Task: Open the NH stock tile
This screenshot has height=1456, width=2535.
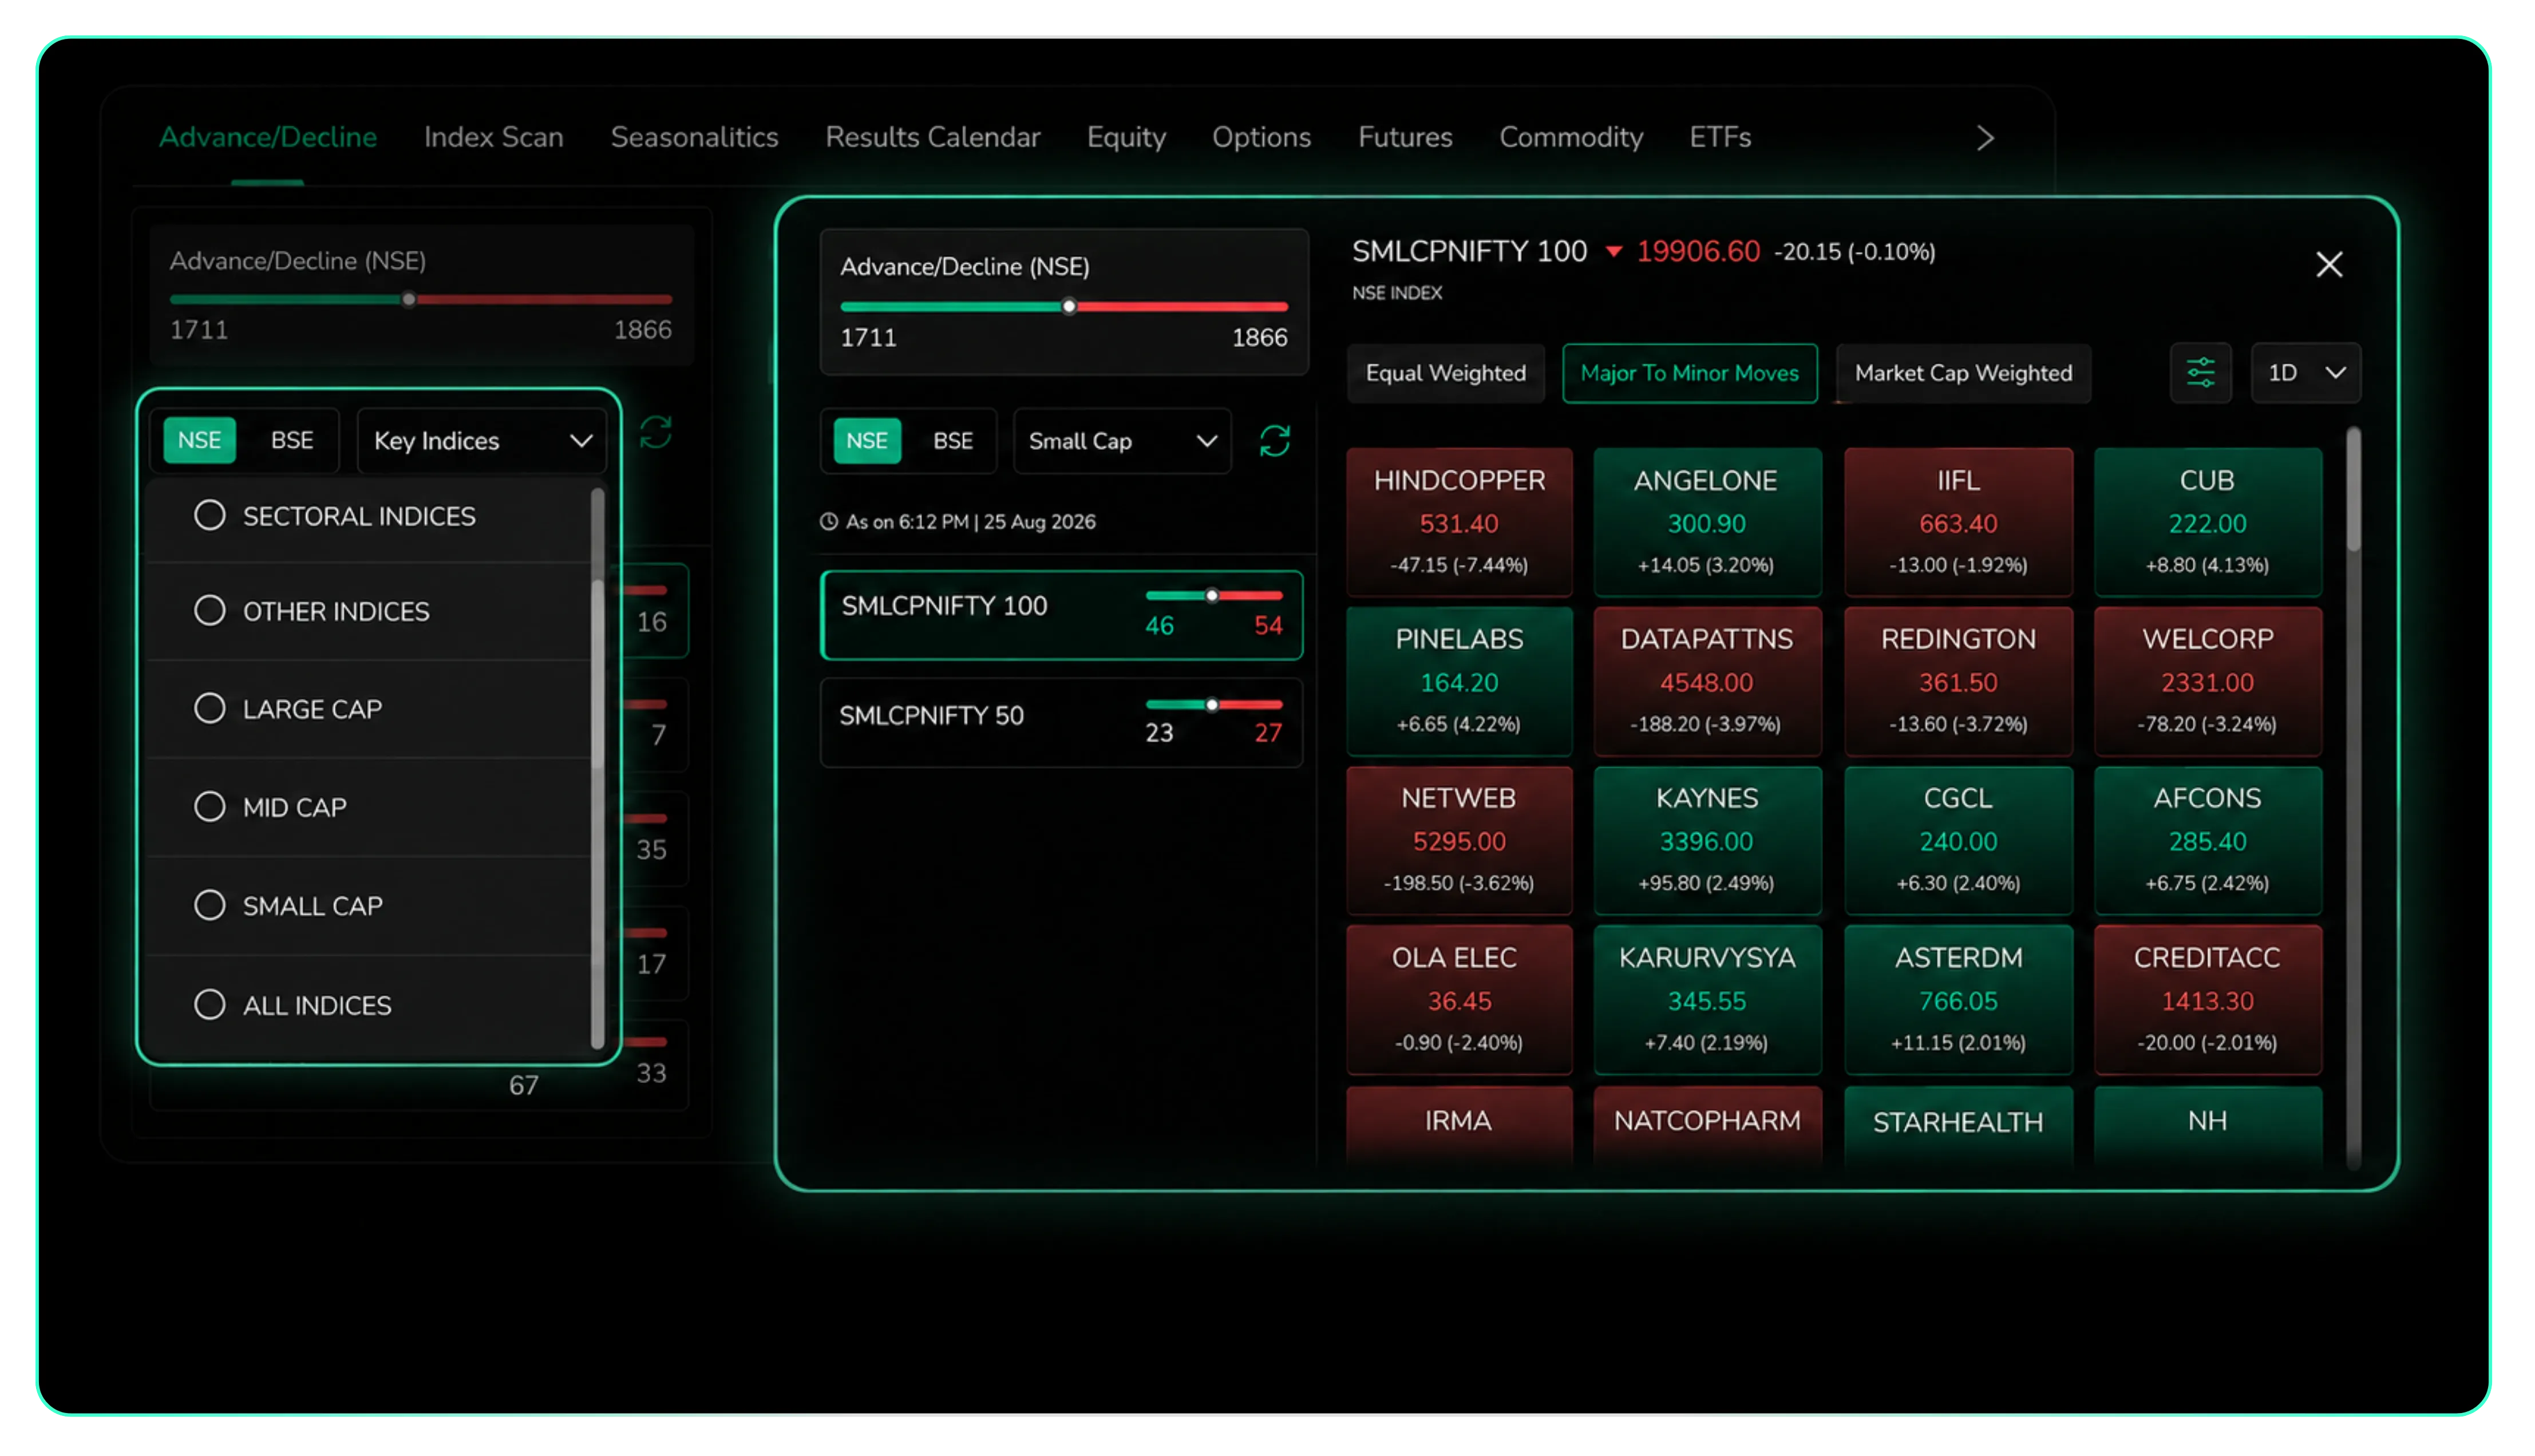Action: click(2207, 1126)
